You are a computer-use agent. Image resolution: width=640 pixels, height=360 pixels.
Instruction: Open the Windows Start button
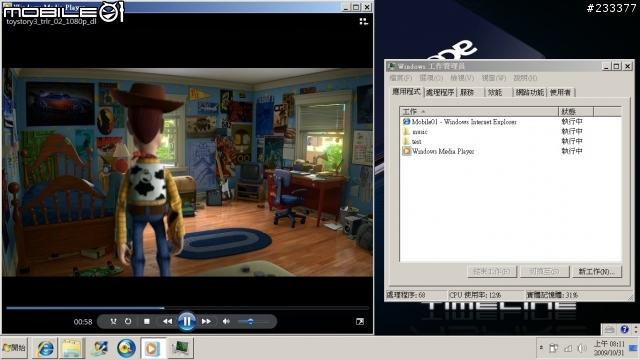coord(14,348)
